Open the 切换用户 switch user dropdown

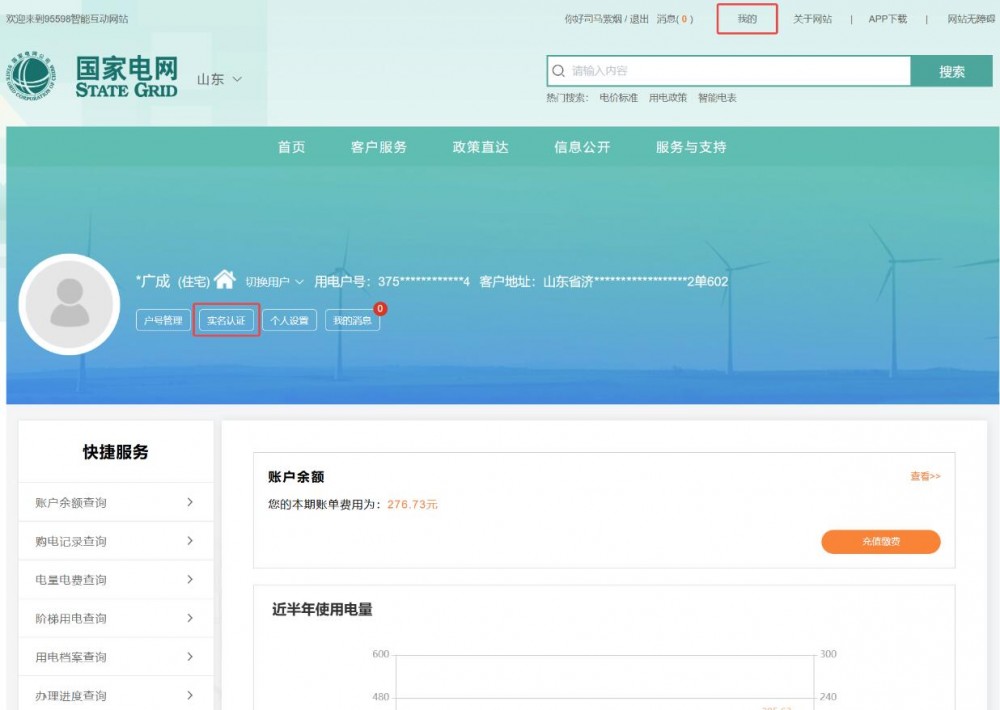[x=274, y=282]
